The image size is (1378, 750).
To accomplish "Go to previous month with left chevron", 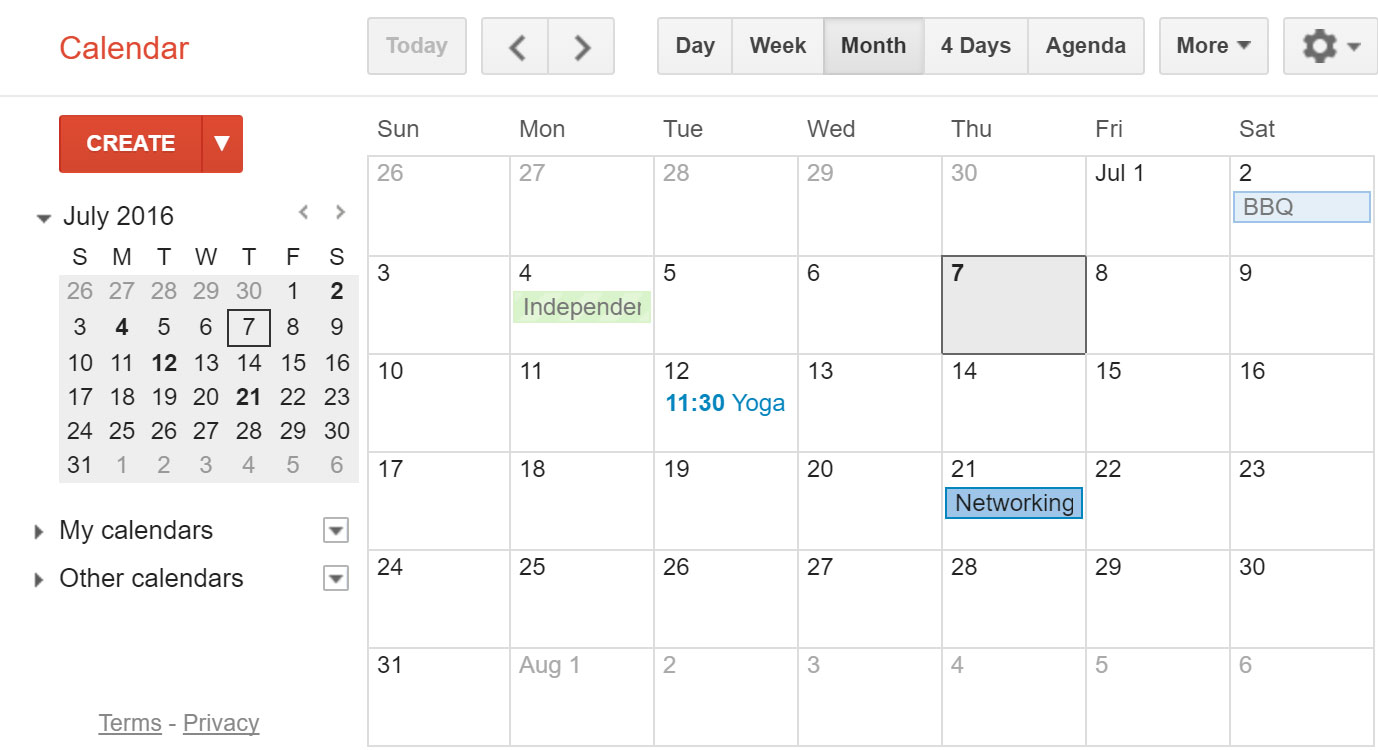I will click(515, 45).
